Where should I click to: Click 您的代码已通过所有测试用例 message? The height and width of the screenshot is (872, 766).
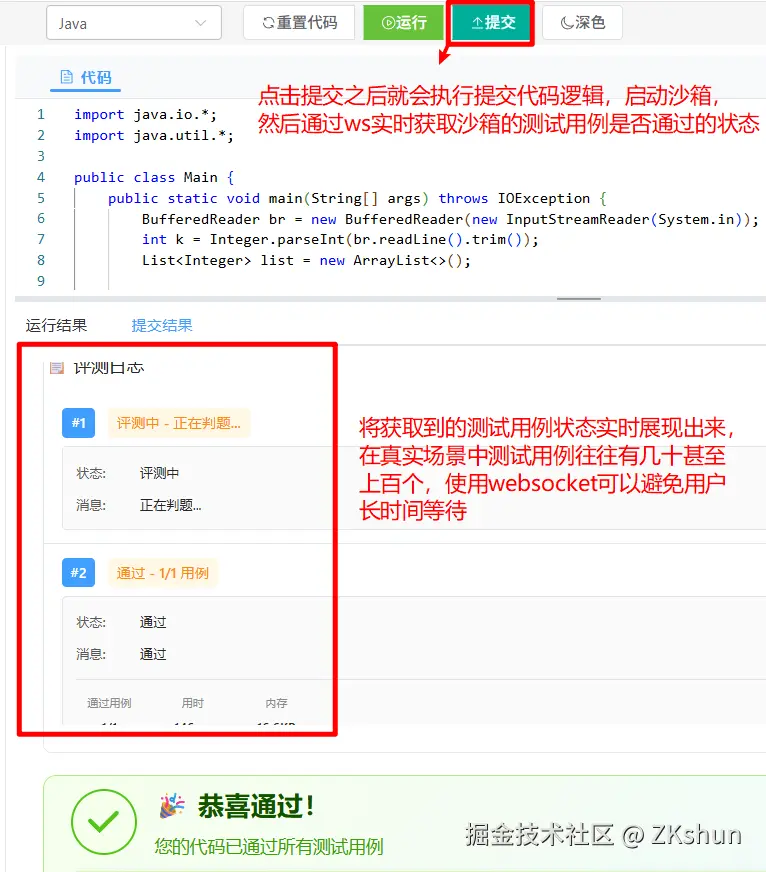tap(269, 846)
